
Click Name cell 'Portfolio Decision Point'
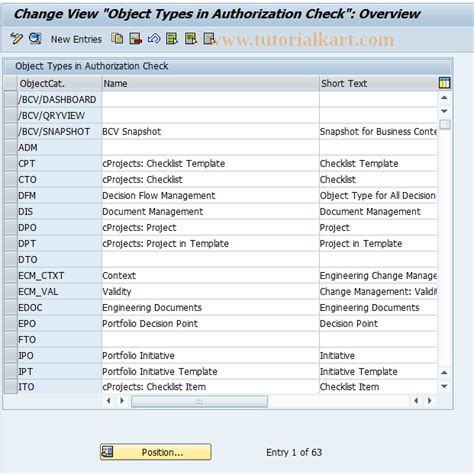tap(210, 323)
